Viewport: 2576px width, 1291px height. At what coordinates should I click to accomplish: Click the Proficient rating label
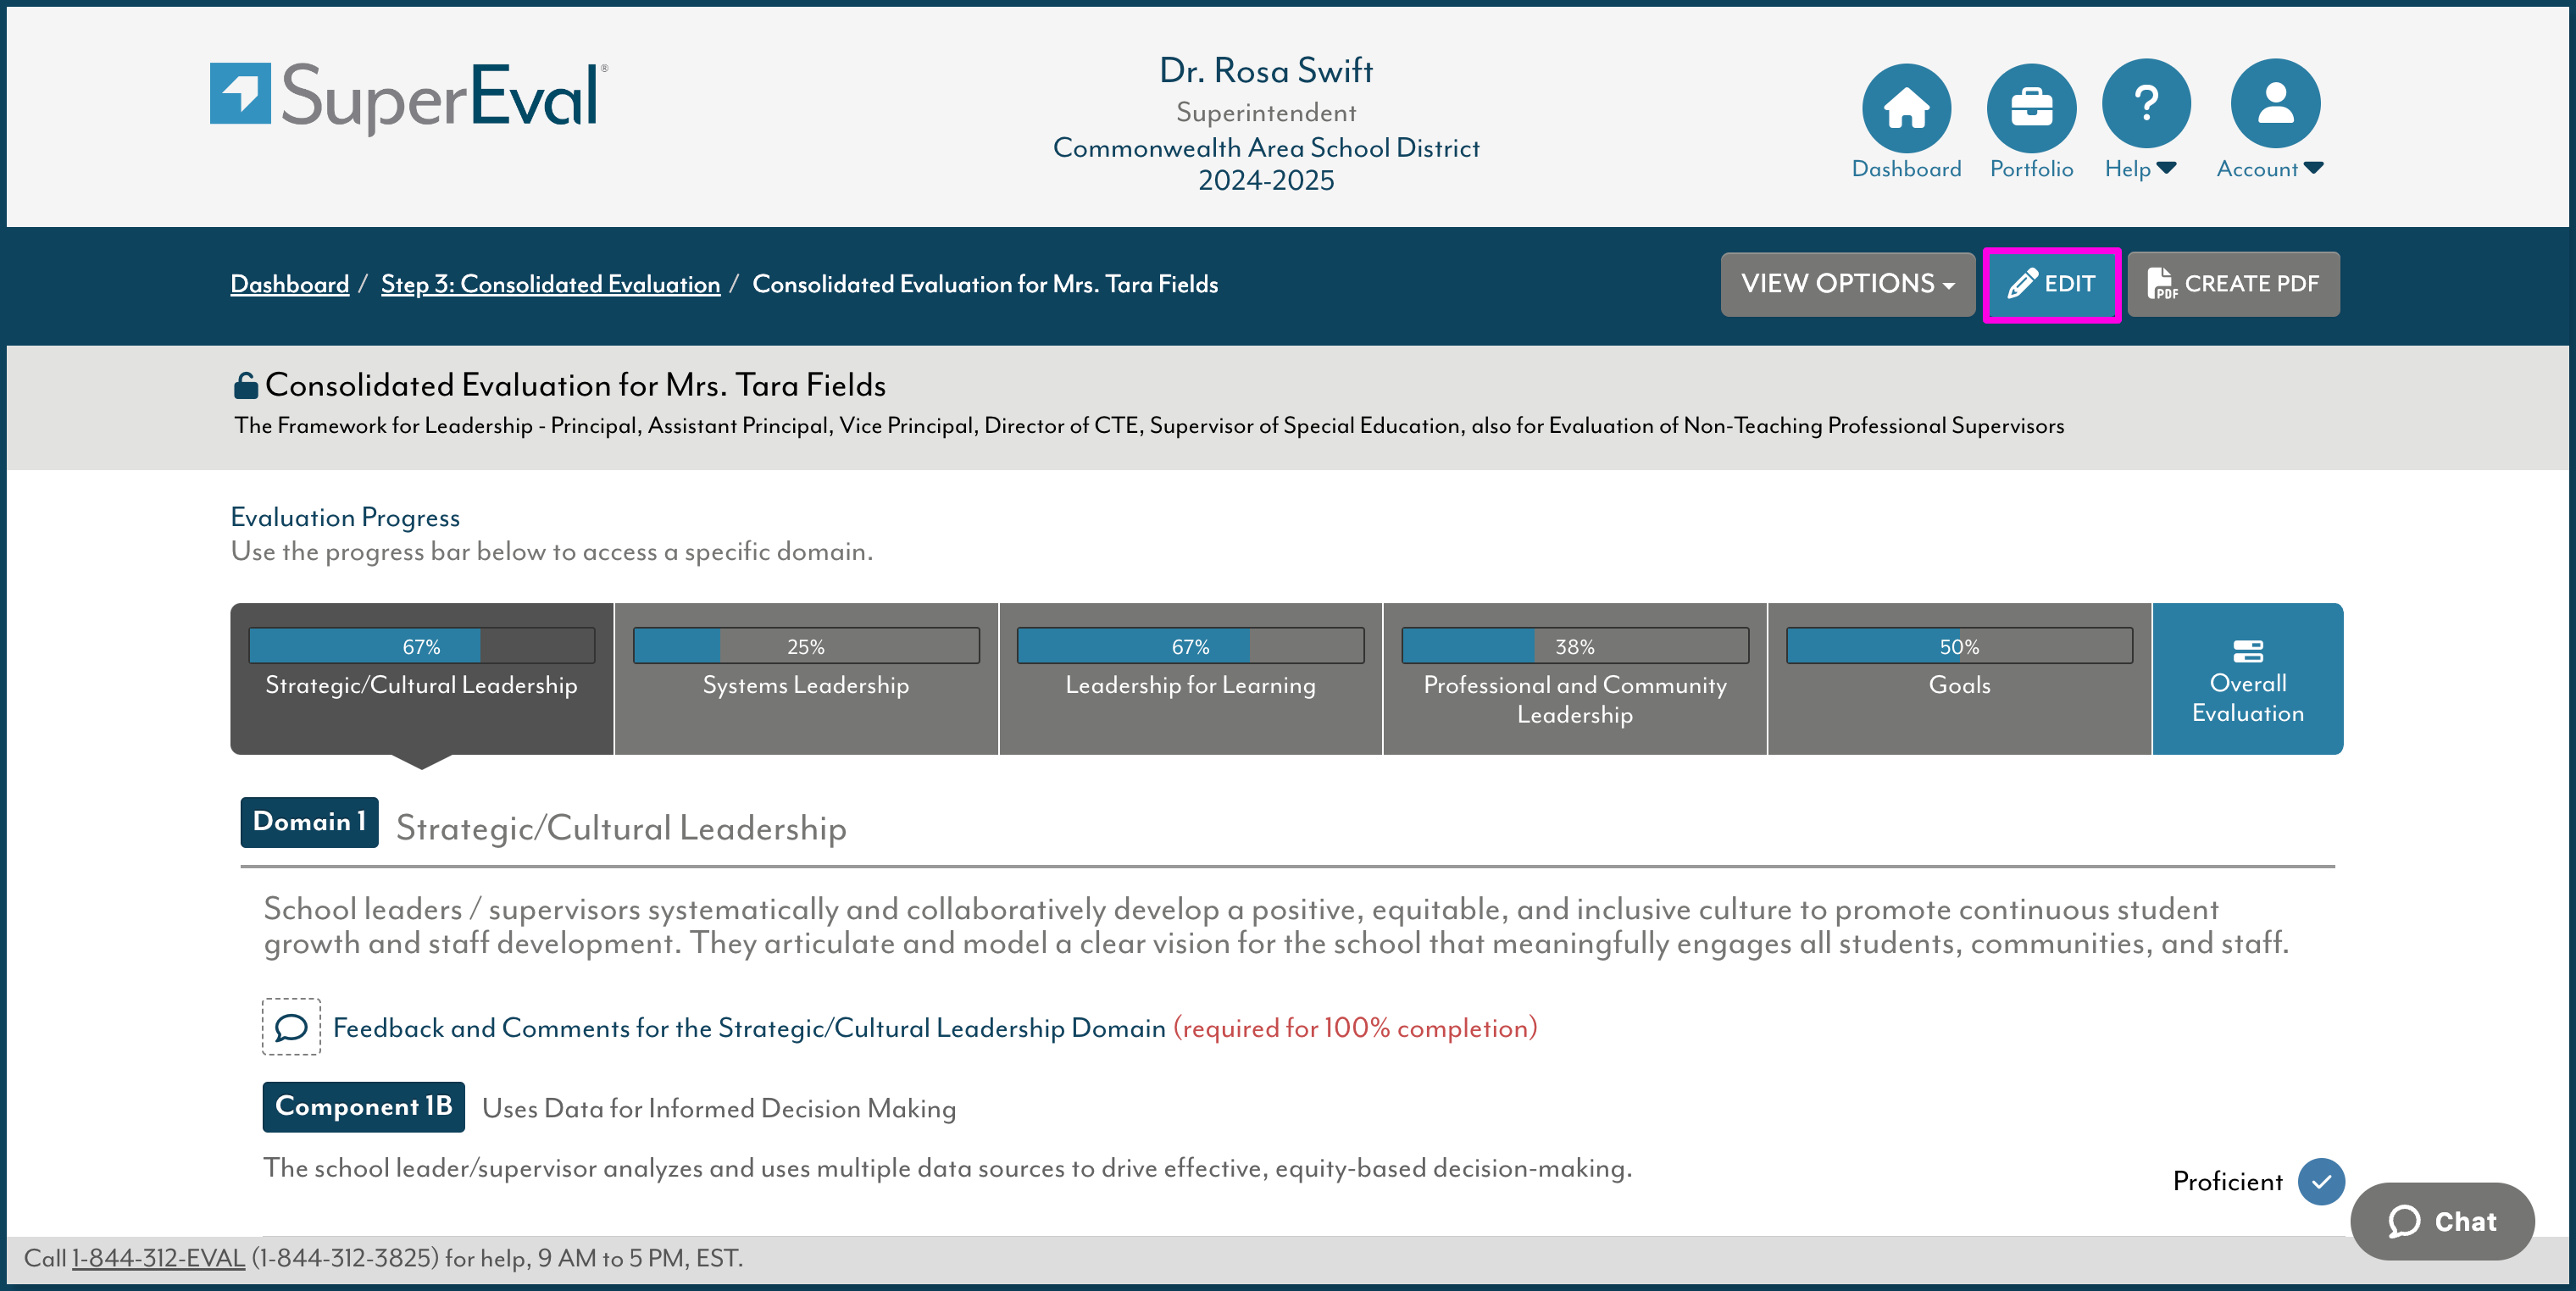2227,1182
